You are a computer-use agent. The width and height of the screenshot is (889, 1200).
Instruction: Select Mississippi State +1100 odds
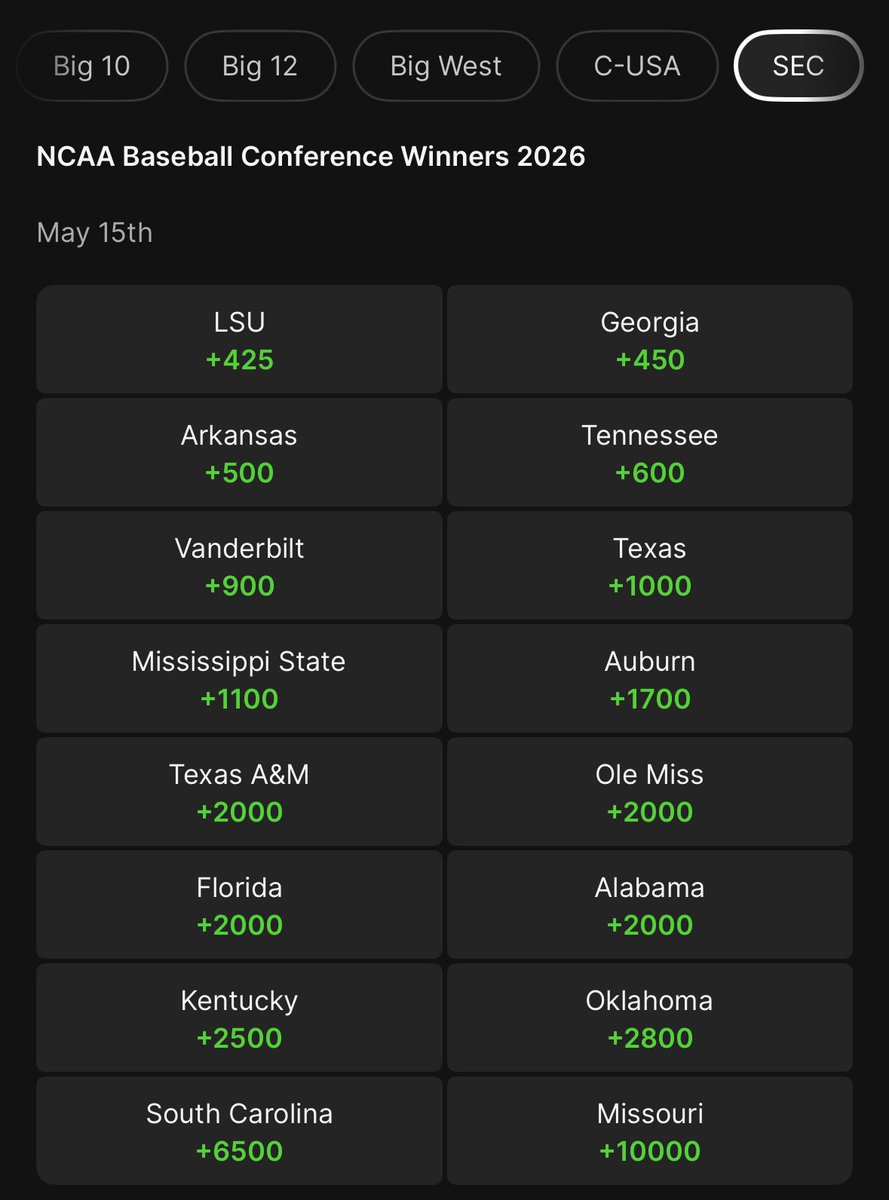click(x=239, y=679)
